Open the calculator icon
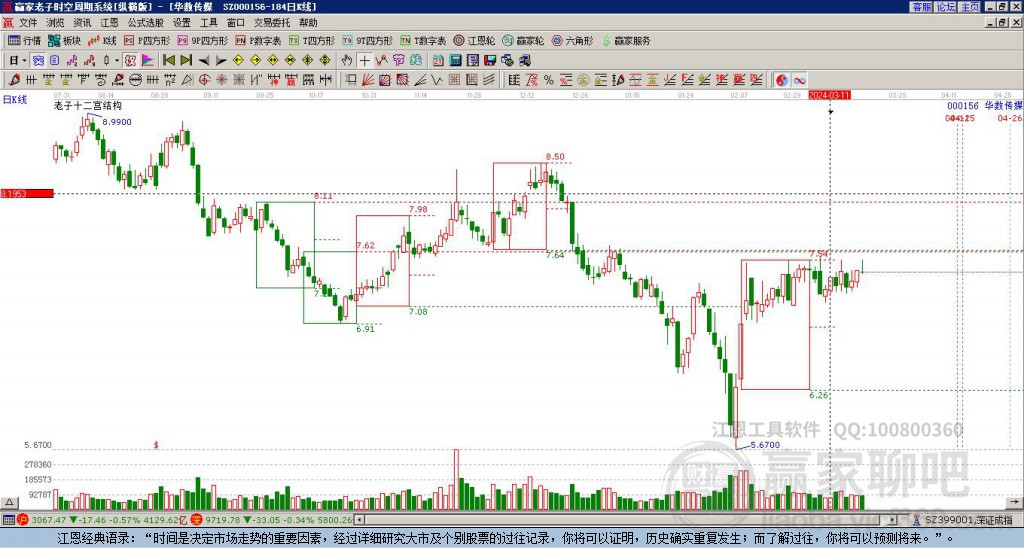This screenshot has width=1024, height=548. (x=455, y=61)
